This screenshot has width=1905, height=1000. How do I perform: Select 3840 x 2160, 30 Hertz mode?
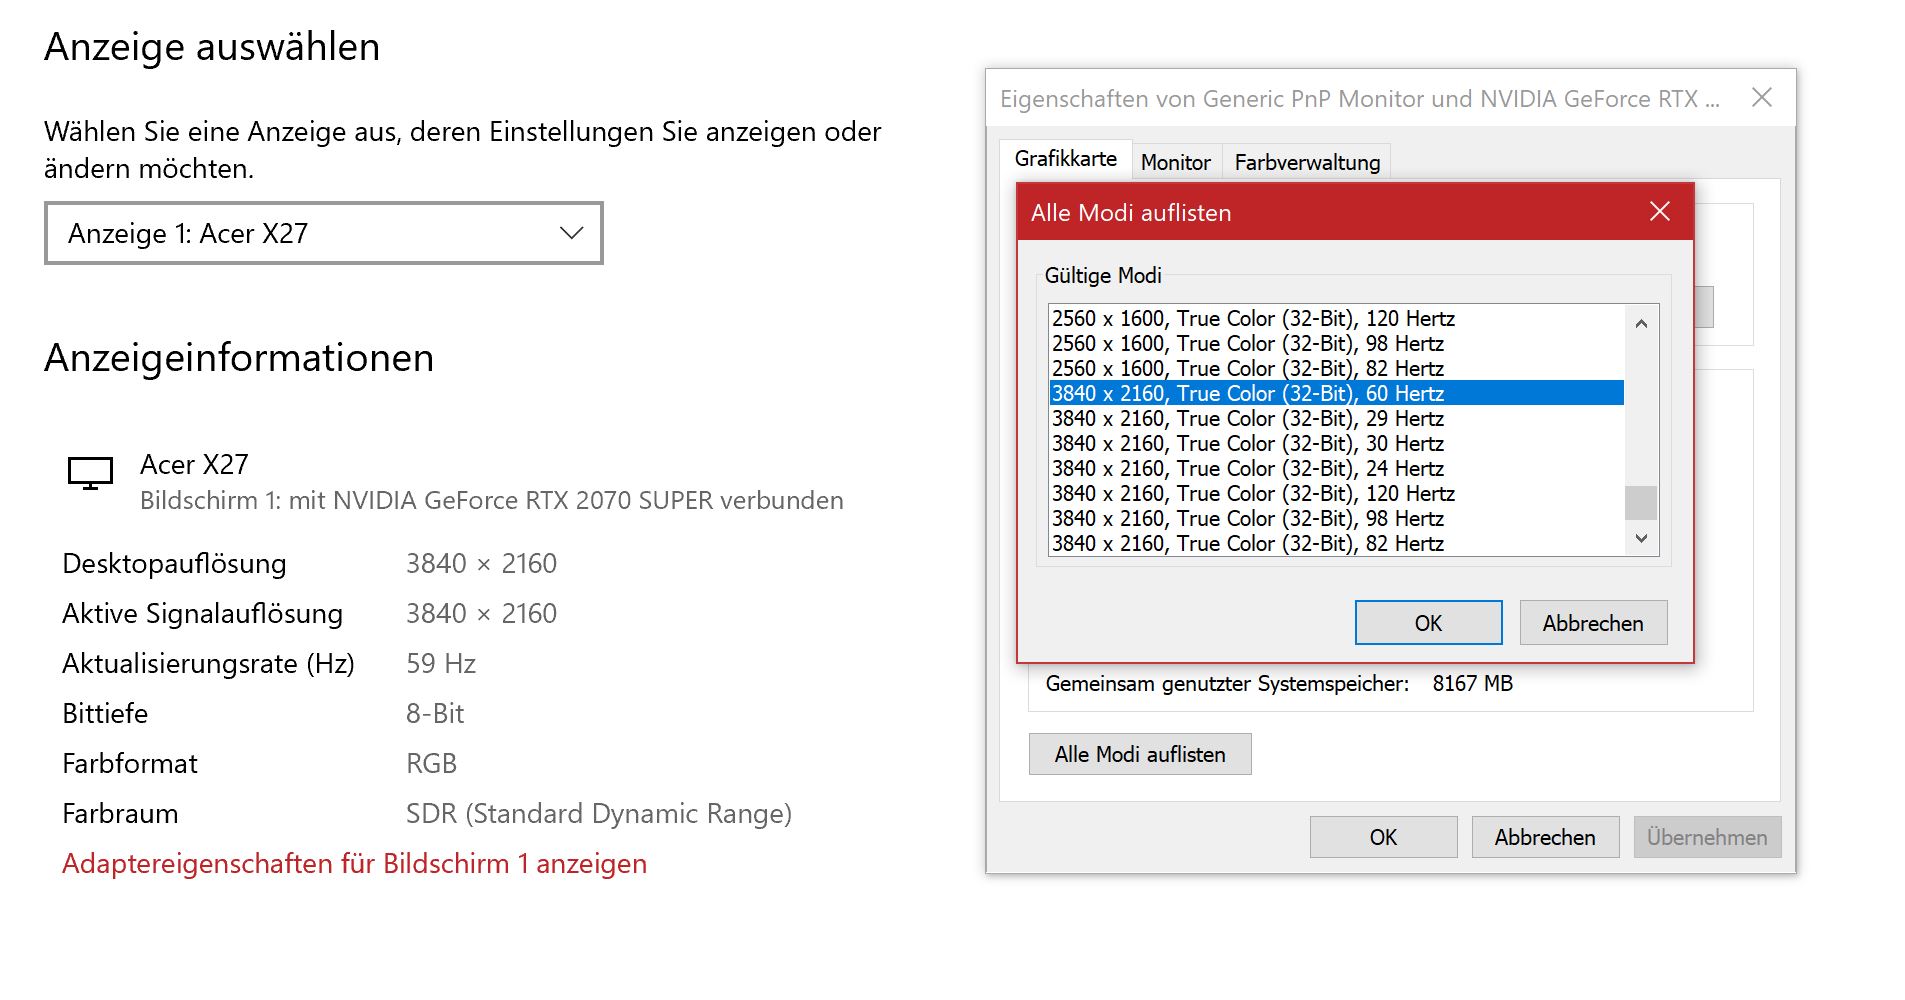[1336, 443]
